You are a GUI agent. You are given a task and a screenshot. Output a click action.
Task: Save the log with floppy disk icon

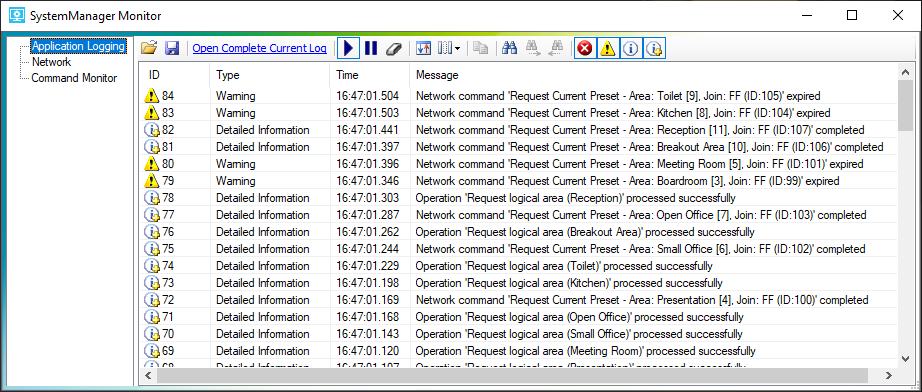click(x=172, y=48)
